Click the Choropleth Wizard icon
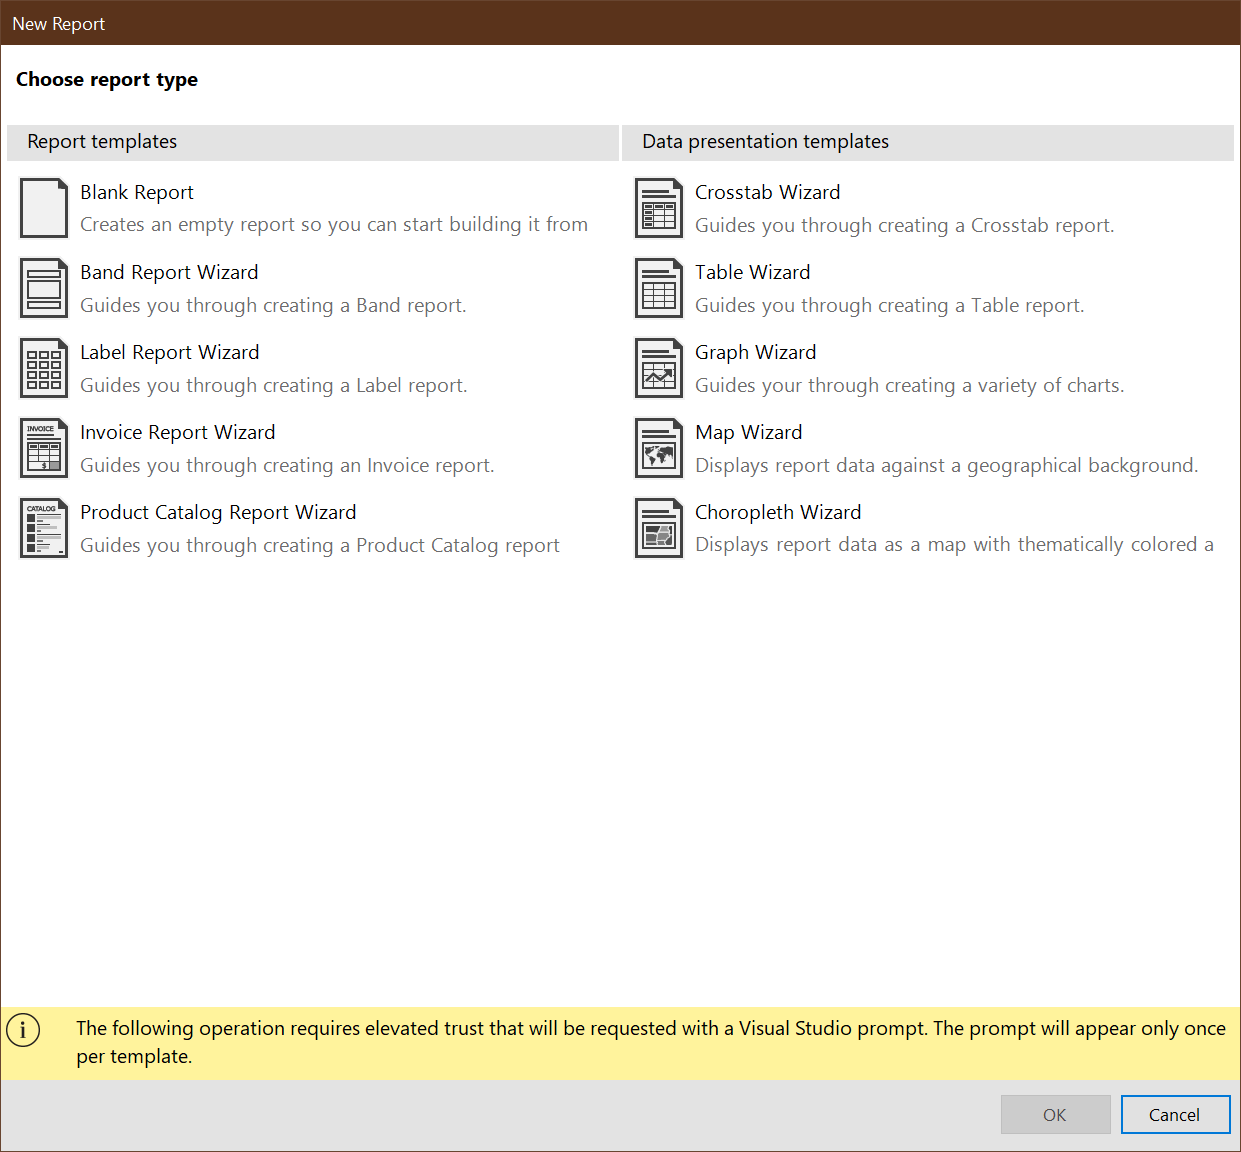 (658, 527)
